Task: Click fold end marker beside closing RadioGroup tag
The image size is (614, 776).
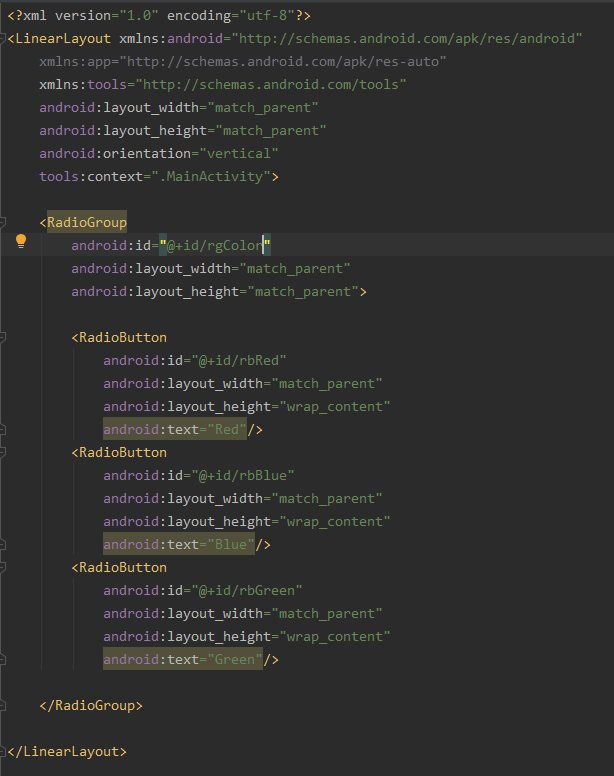Action: point(2,705)
